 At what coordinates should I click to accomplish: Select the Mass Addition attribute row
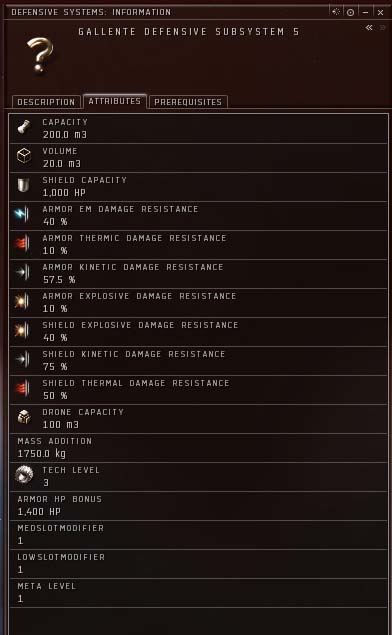pos(198,448)
